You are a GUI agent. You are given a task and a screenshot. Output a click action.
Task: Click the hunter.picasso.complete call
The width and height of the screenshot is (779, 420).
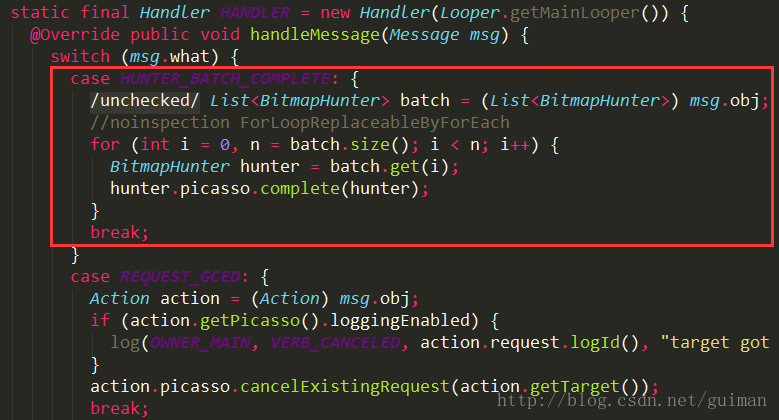(264, 188)
